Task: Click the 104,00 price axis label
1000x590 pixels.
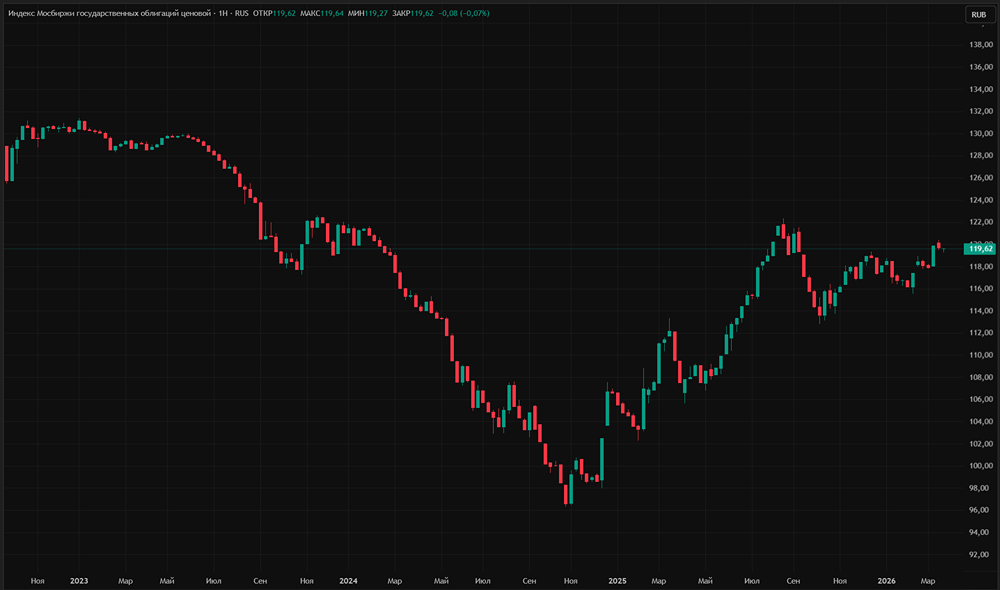Action: point(981,422)
